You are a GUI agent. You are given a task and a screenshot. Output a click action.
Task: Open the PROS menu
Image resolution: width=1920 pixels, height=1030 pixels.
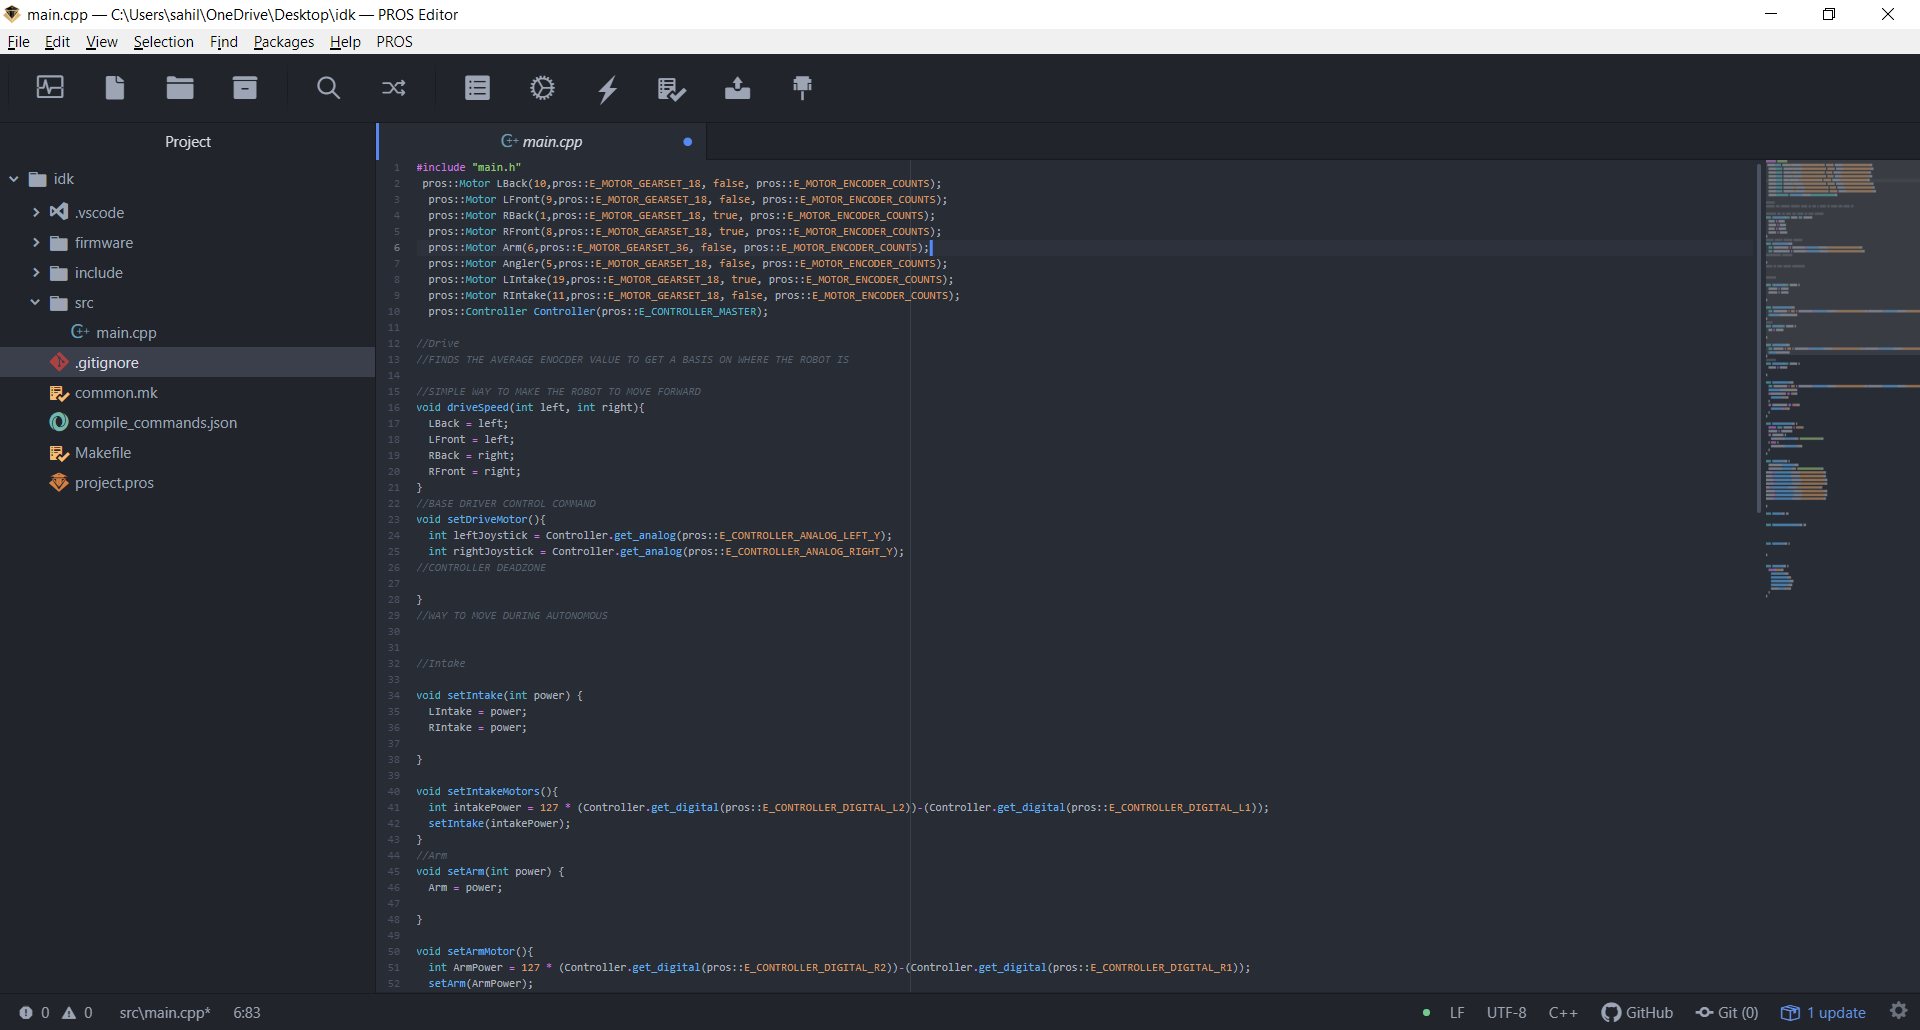coord(394,42)
